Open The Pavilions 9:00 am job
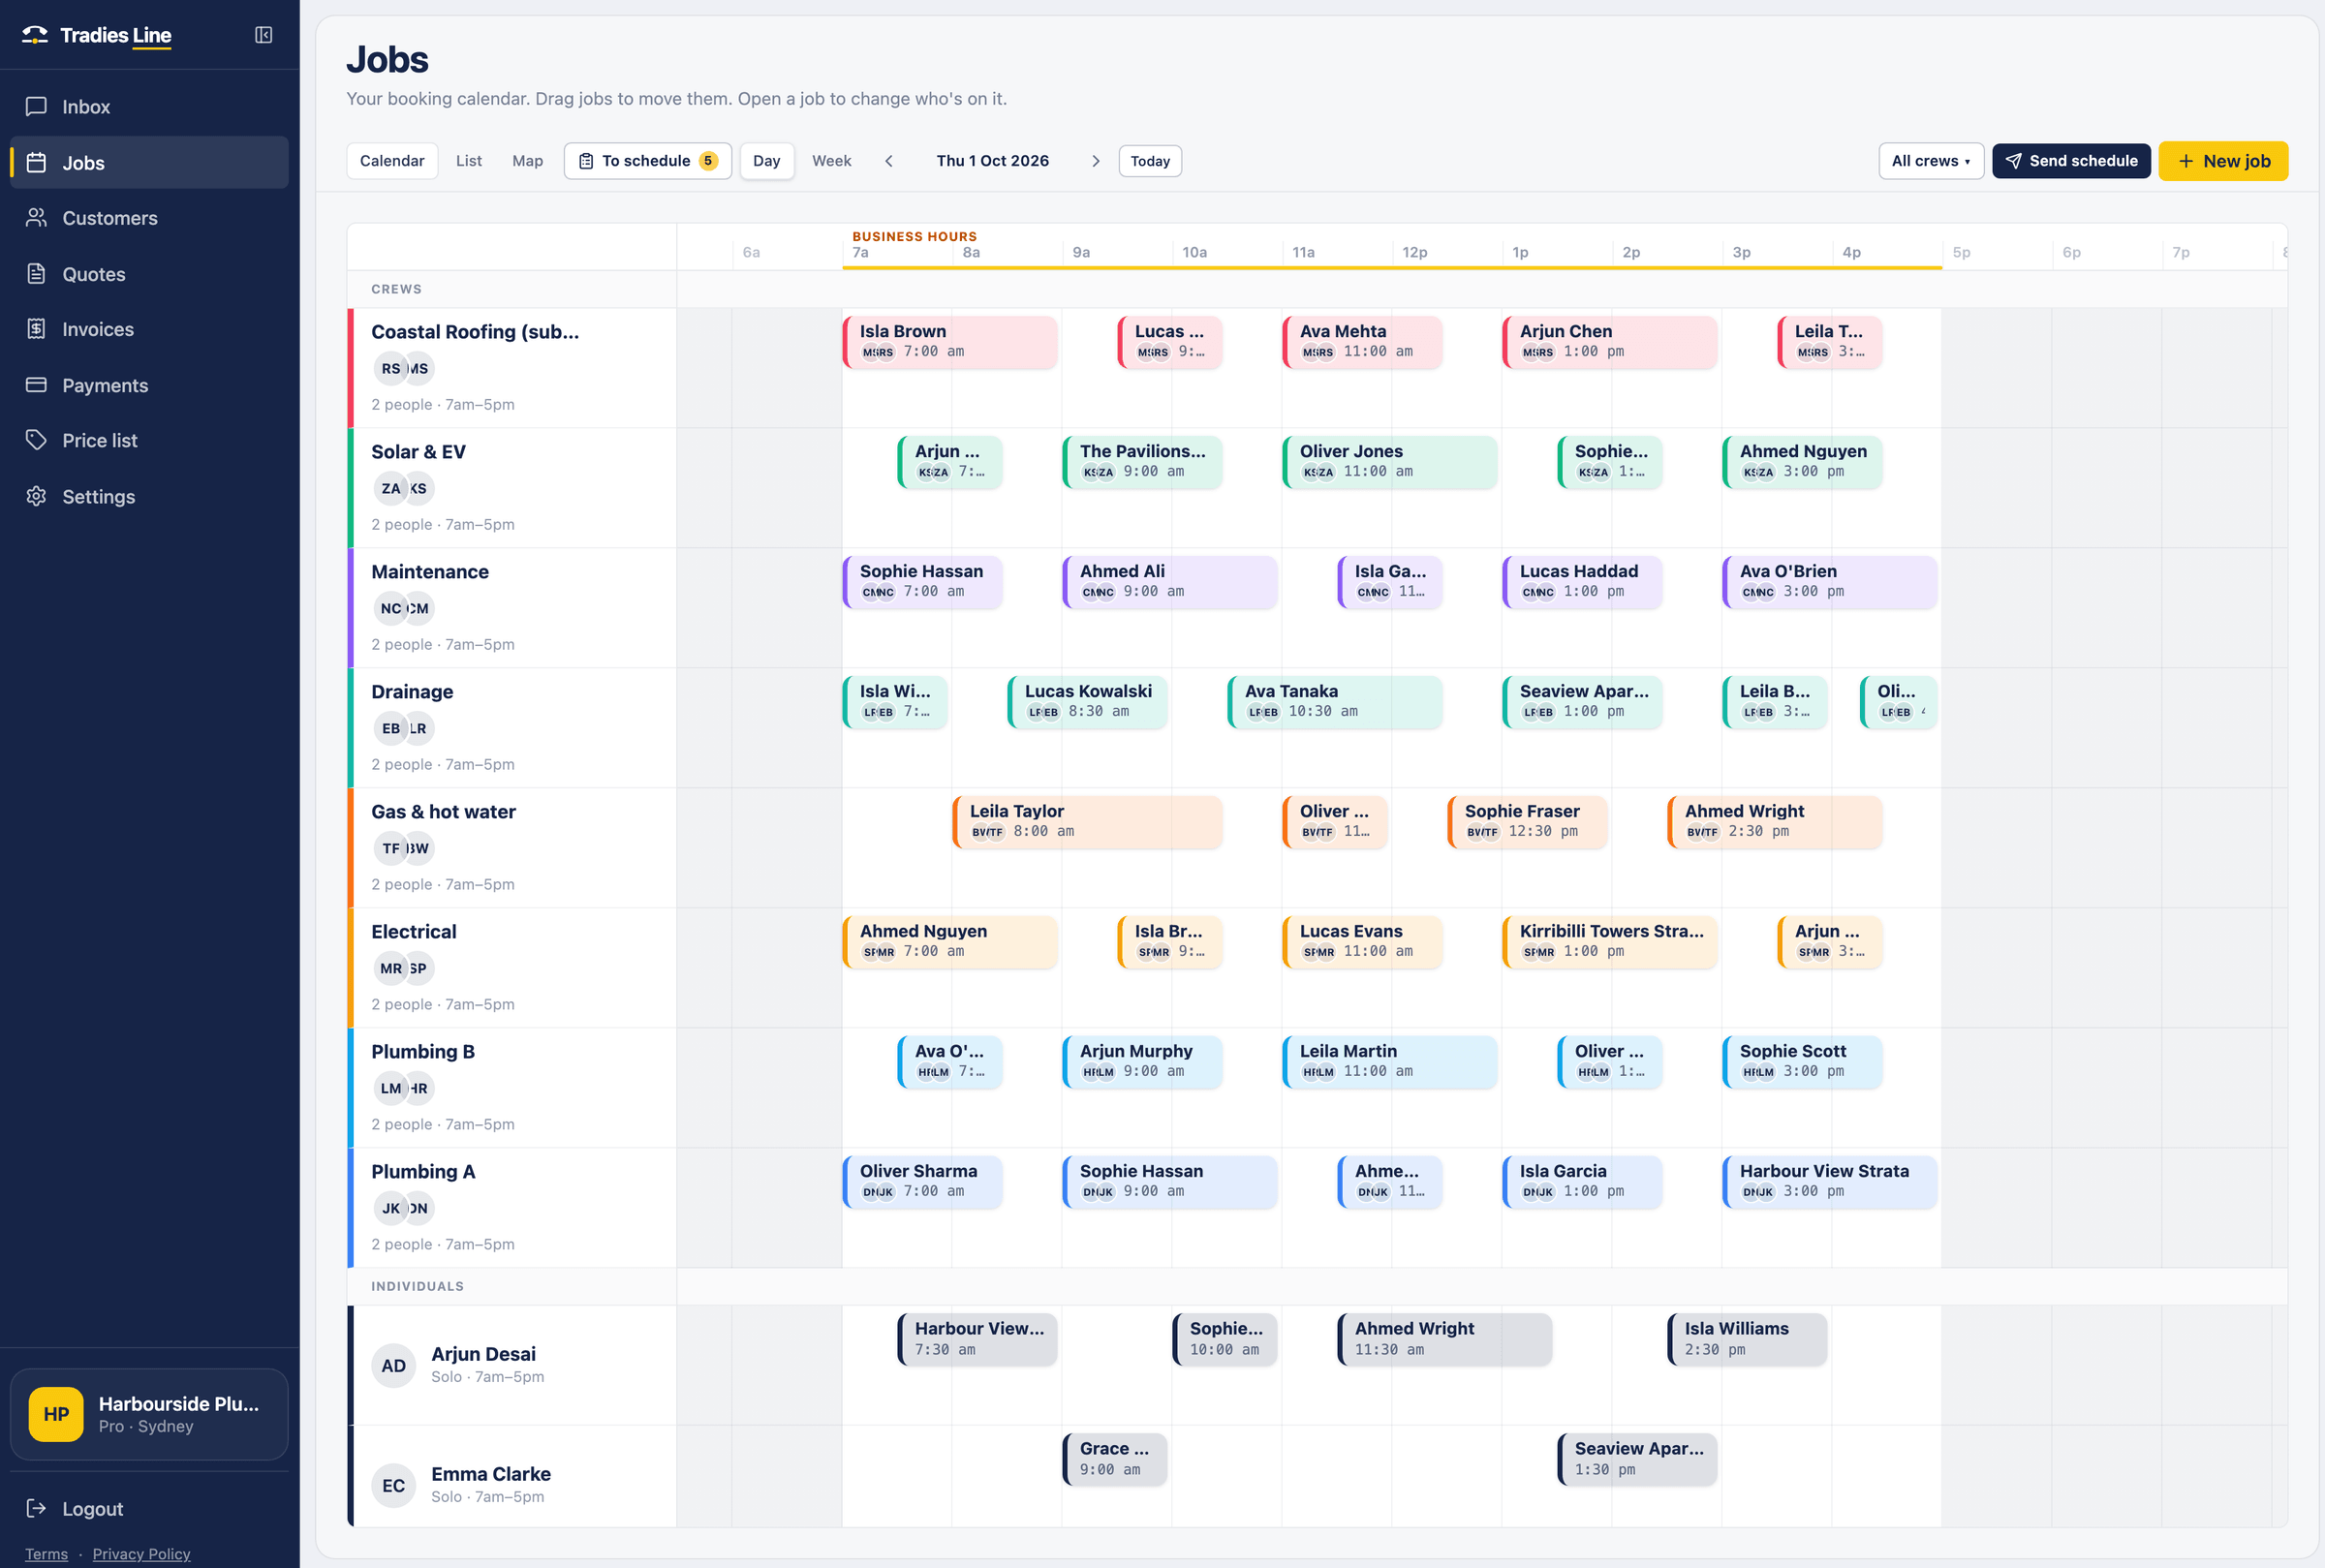 coord(1142,462)
